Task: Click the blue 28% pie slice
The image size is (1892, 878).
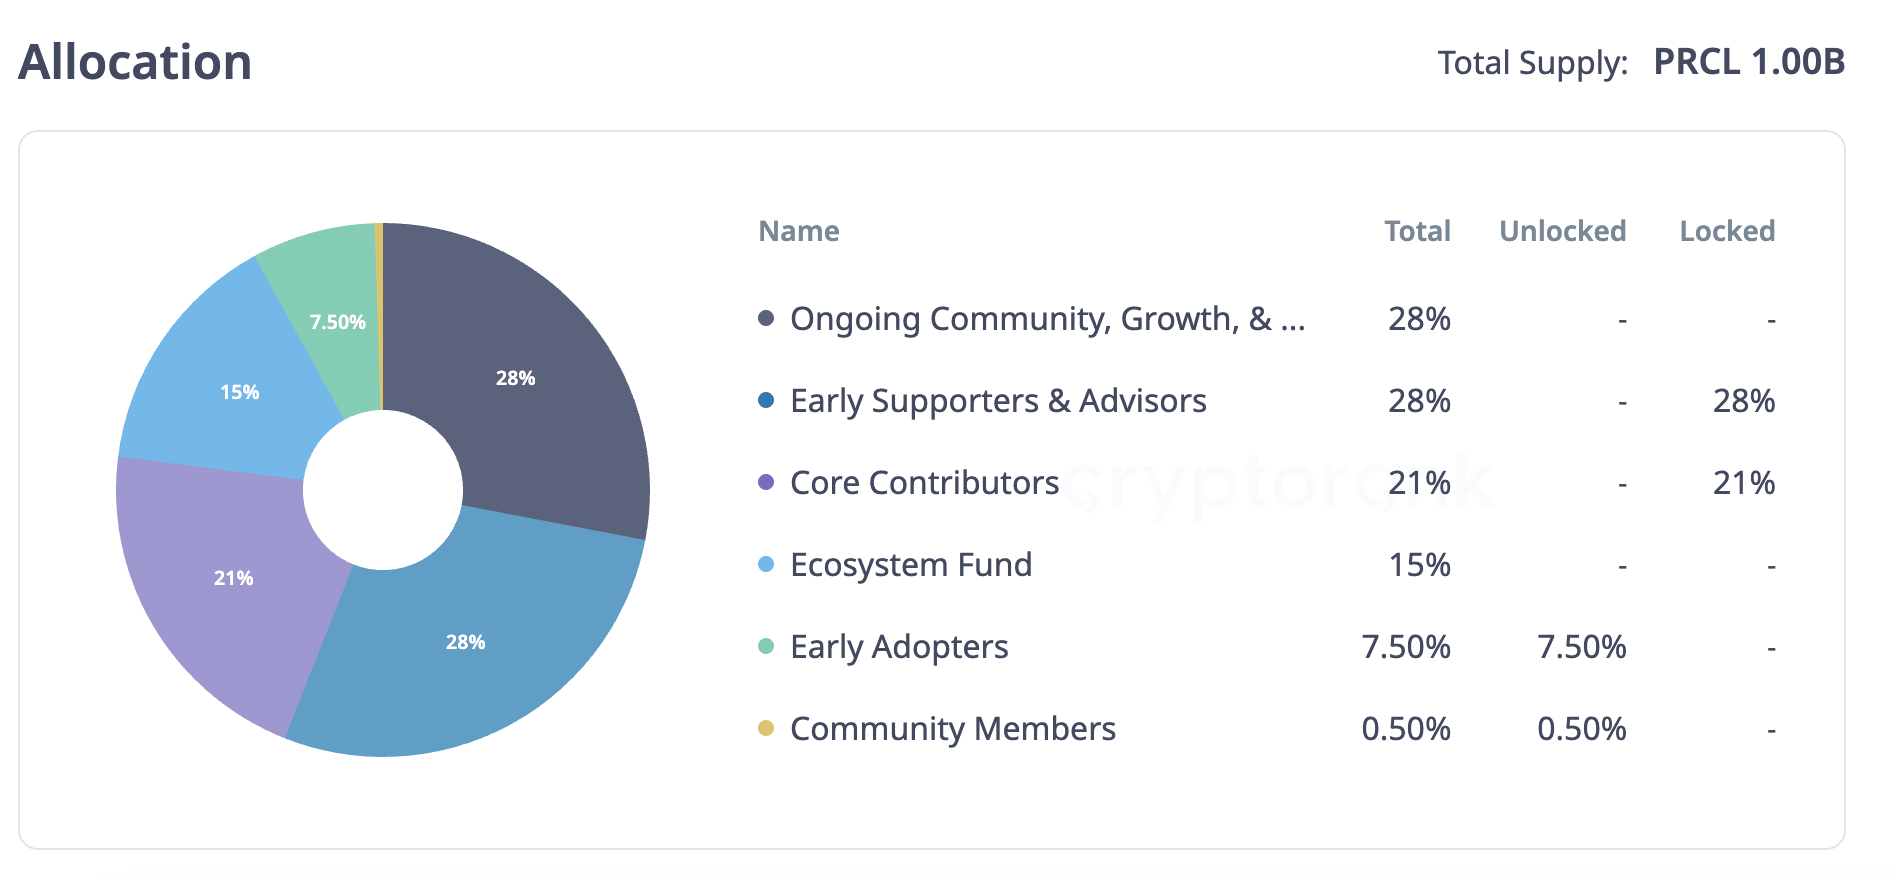Action: point(470,650)
